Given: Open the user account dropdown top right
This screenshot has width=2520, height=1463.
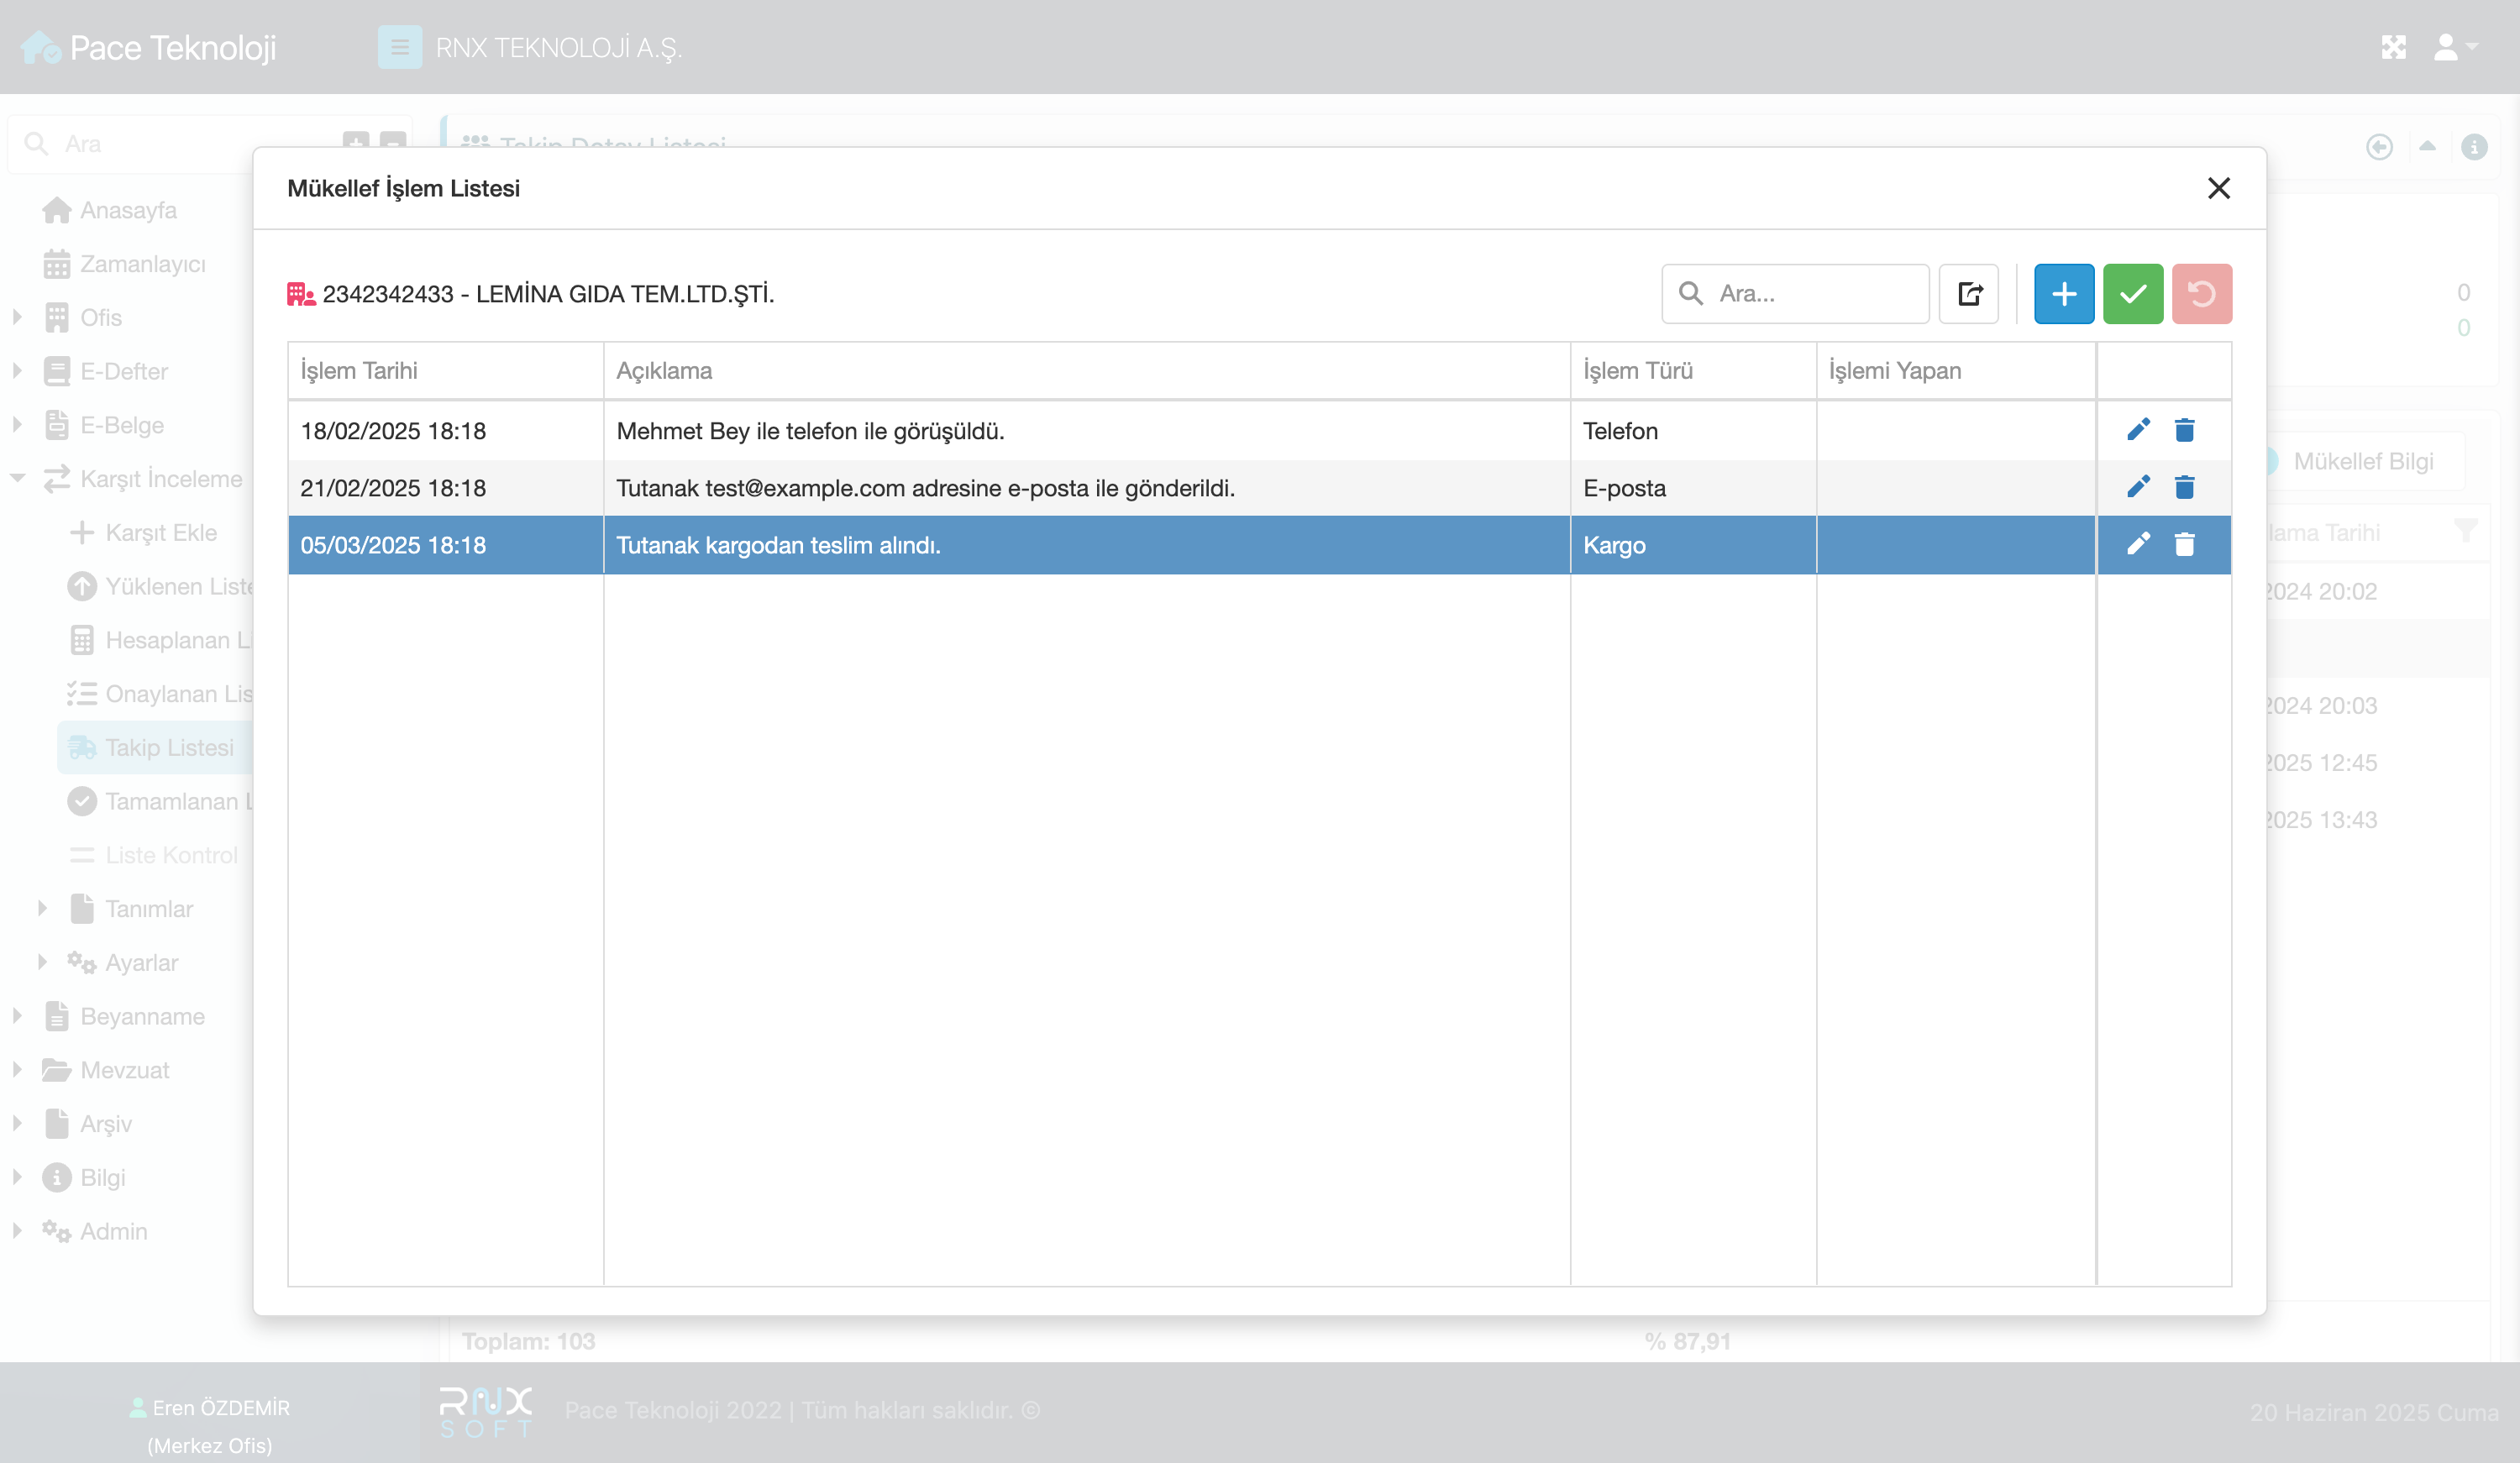Looking at the screenshot, I should pos(2454,46).
